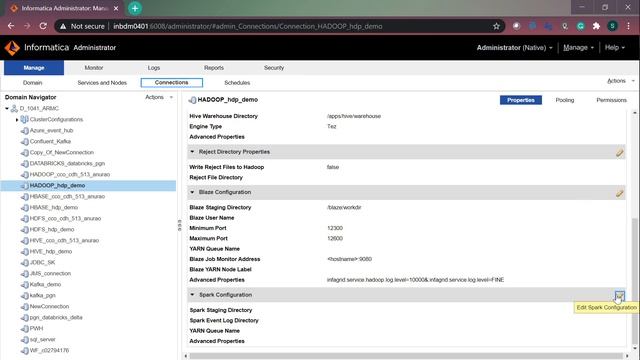Click the Azure_event_hub connection icon

click(24, 131)
